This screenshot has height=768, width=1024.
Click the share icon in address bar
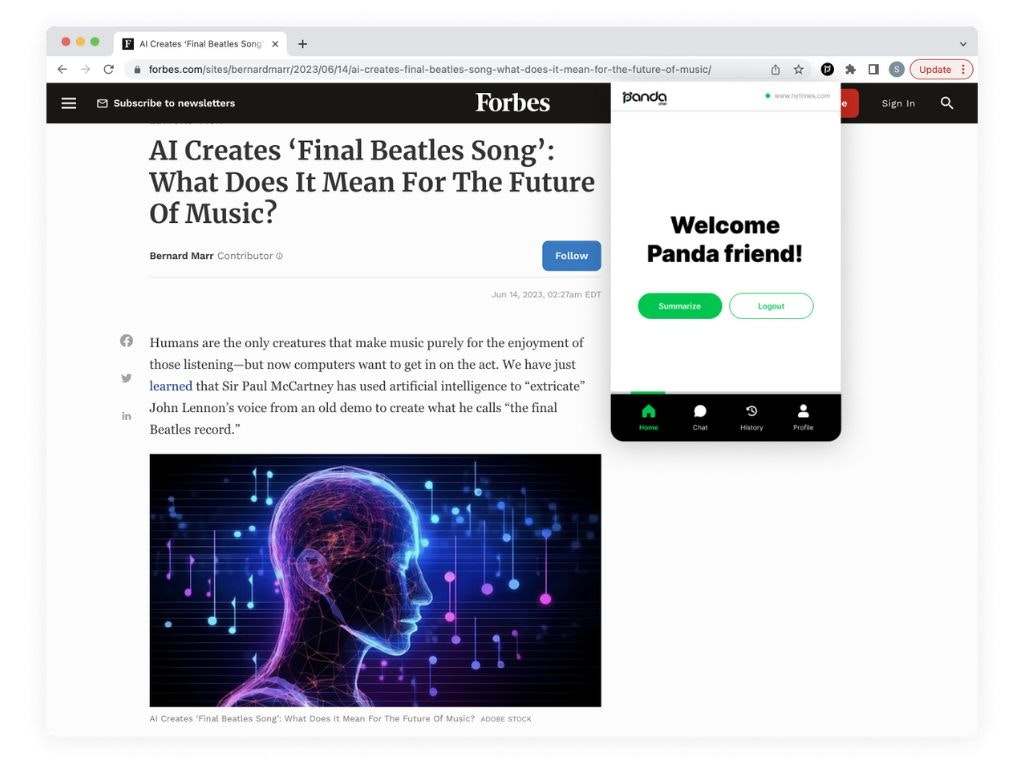tap(775, 69)
